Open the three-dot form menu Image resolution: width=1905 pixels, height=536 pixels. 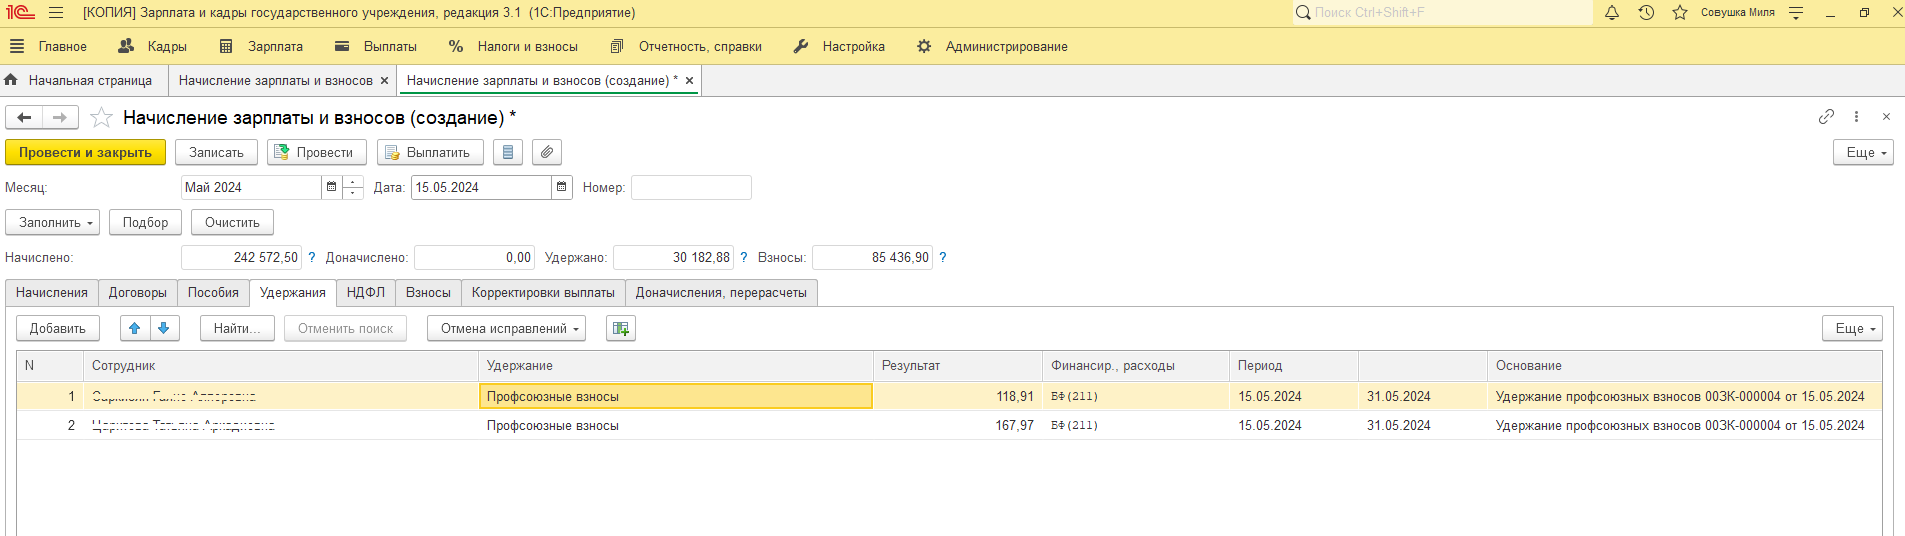(1856, 117)
